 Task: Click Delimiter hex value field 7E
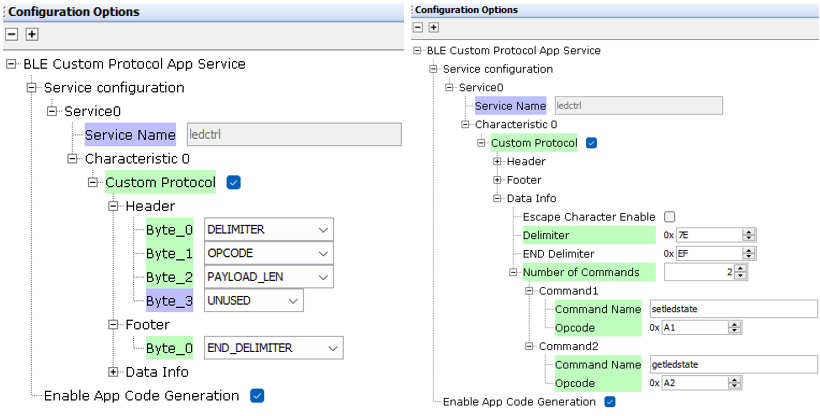[x=710, y=235]
